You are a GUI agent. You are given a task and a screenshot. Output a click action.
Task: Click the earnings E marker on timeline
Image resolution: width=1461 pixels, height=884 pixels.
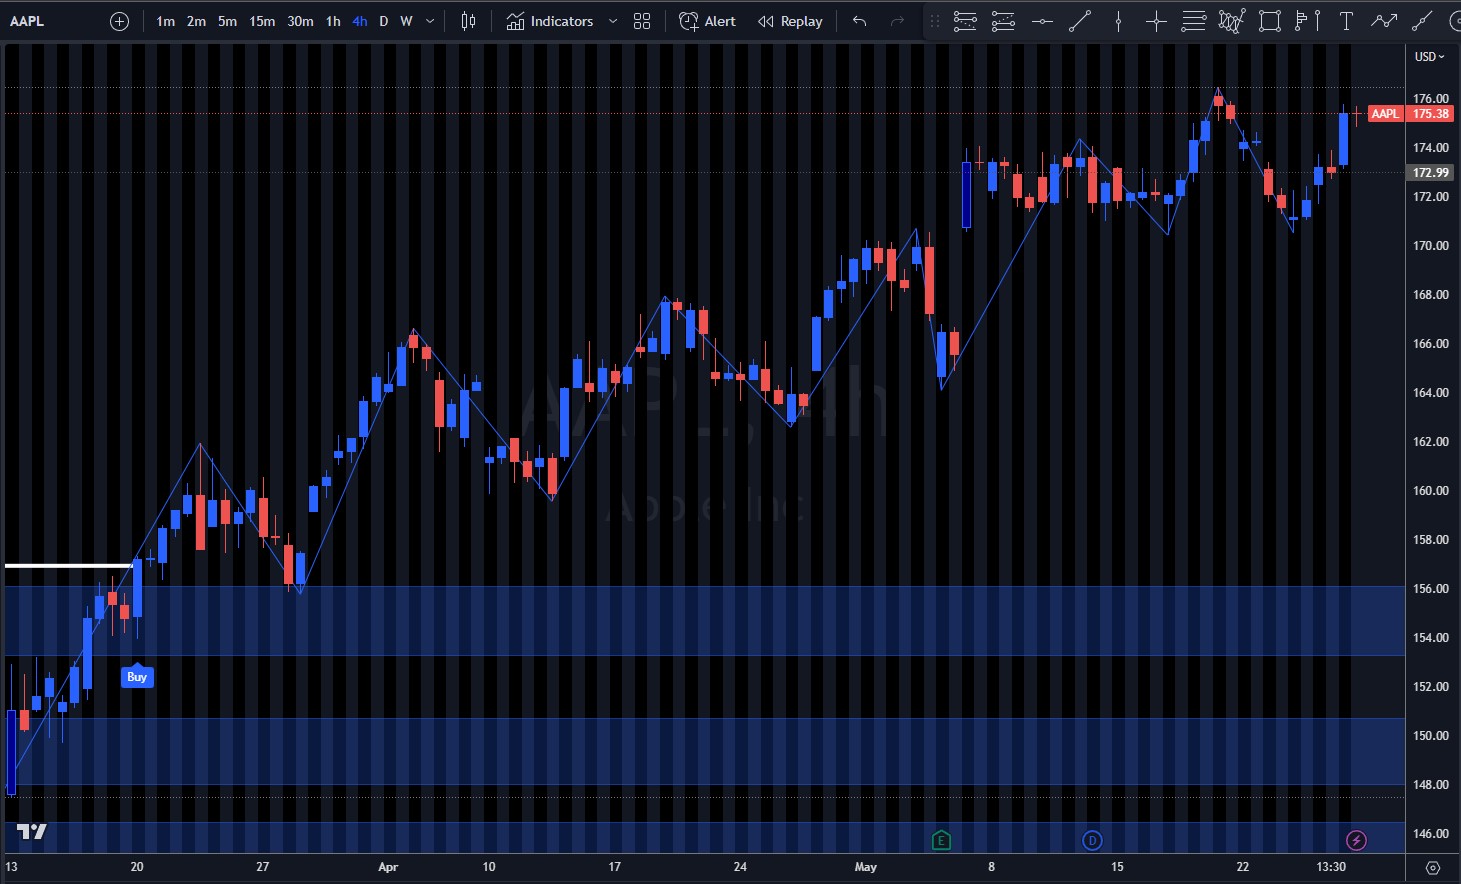click(x=941, y=840)
